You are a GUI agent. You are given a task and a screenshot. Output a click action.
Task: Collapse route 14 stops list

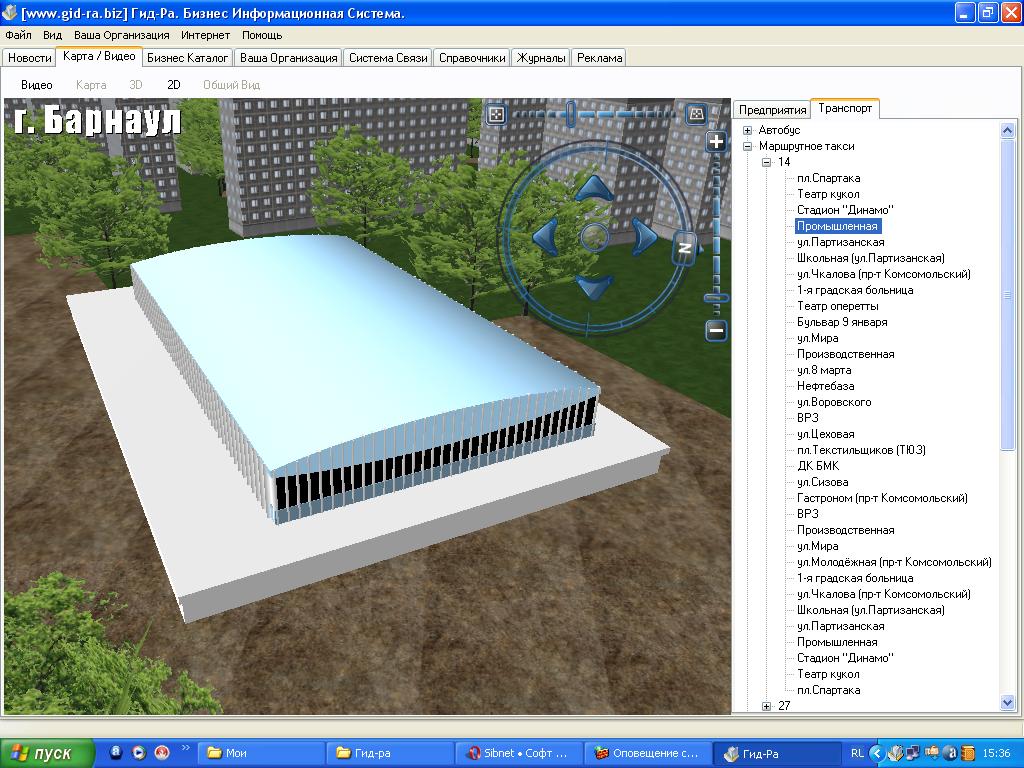click(x=767, y=162)
